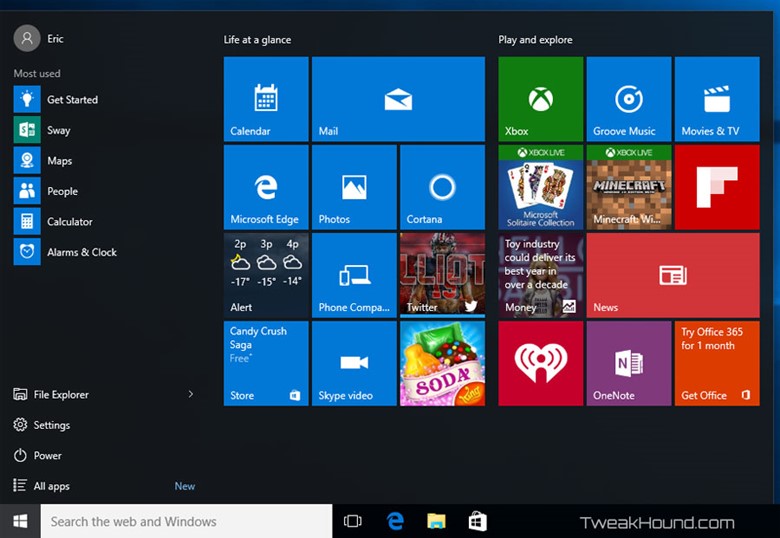This screenshot has height=538, width=780.
Task: Click the Search the web and Windows box
Action: click(187, 521)
